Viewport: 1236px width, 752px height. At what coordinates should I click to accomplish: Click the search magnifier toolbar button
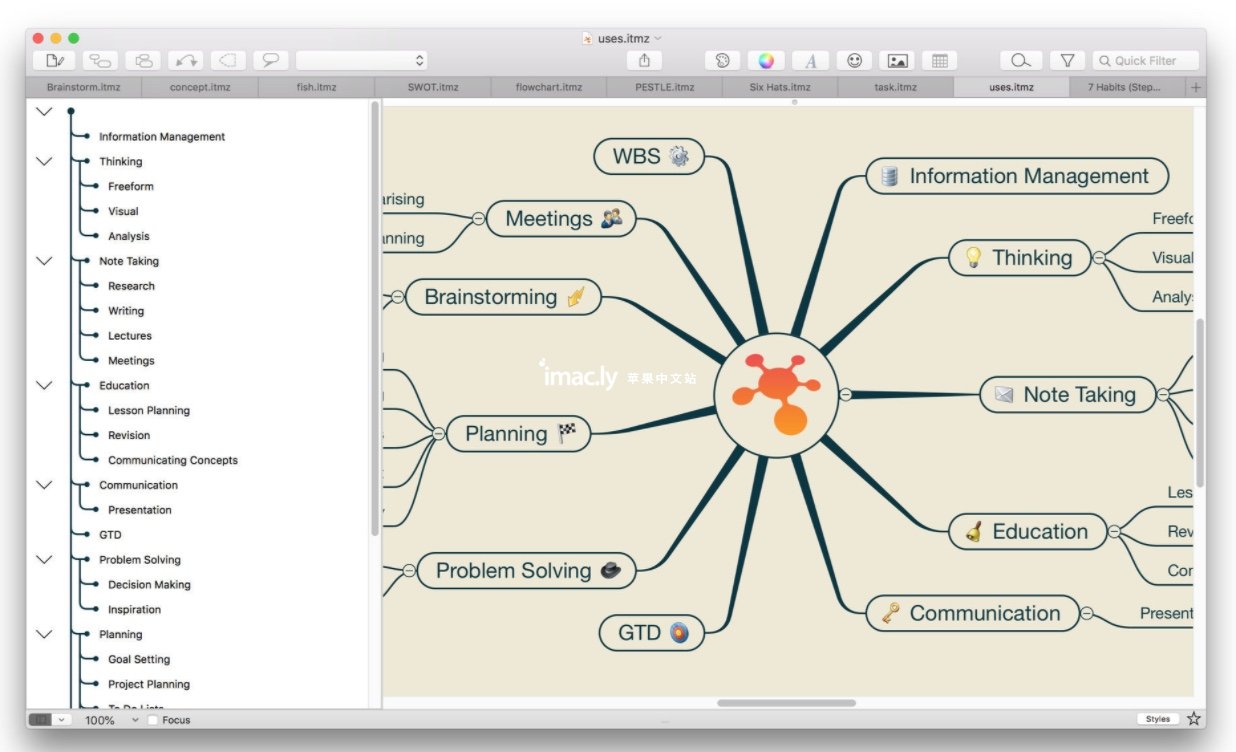[x=1020, y=61]
